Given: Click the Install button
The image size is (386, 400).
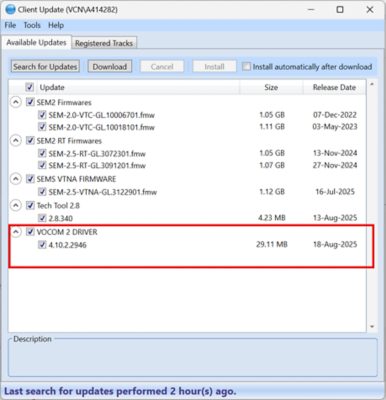Looking at the screenshot, I should 214,67.
